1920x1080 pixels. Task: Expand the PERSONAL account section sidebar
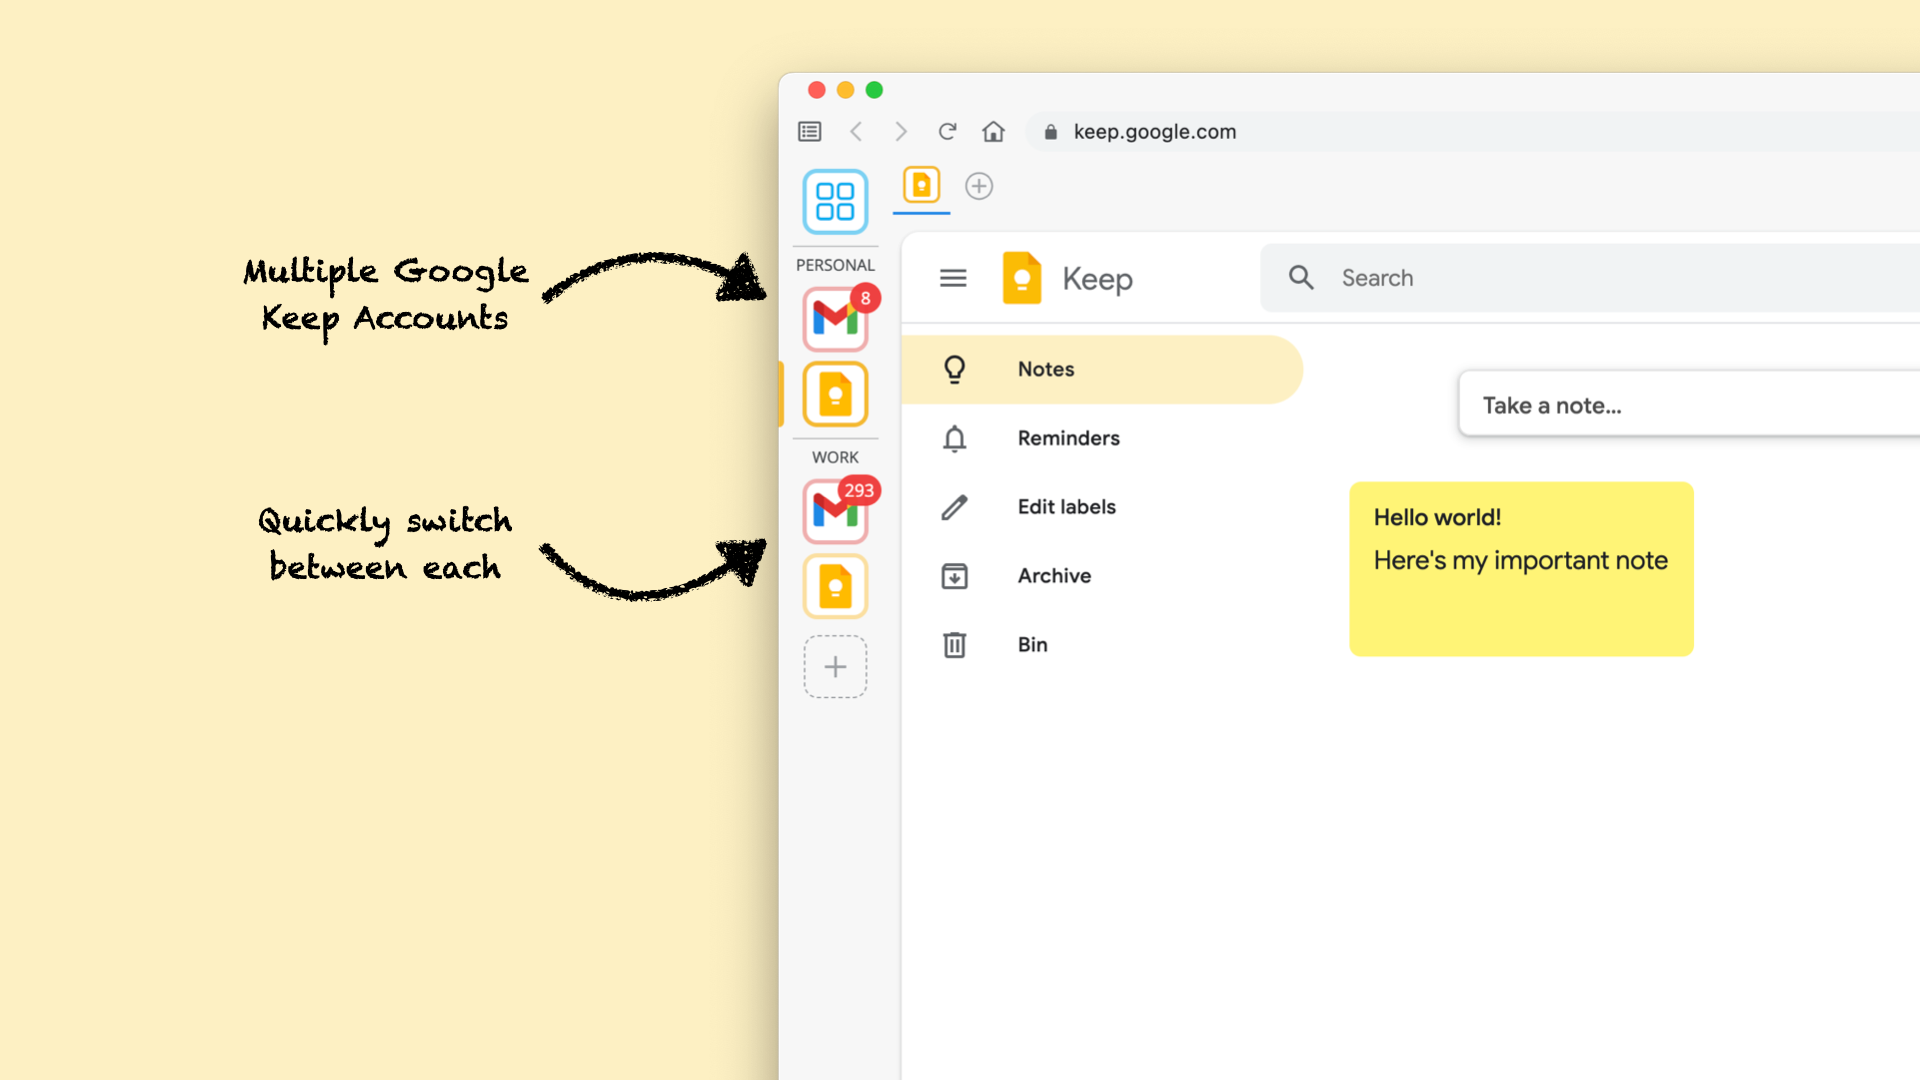coord(835,264)
